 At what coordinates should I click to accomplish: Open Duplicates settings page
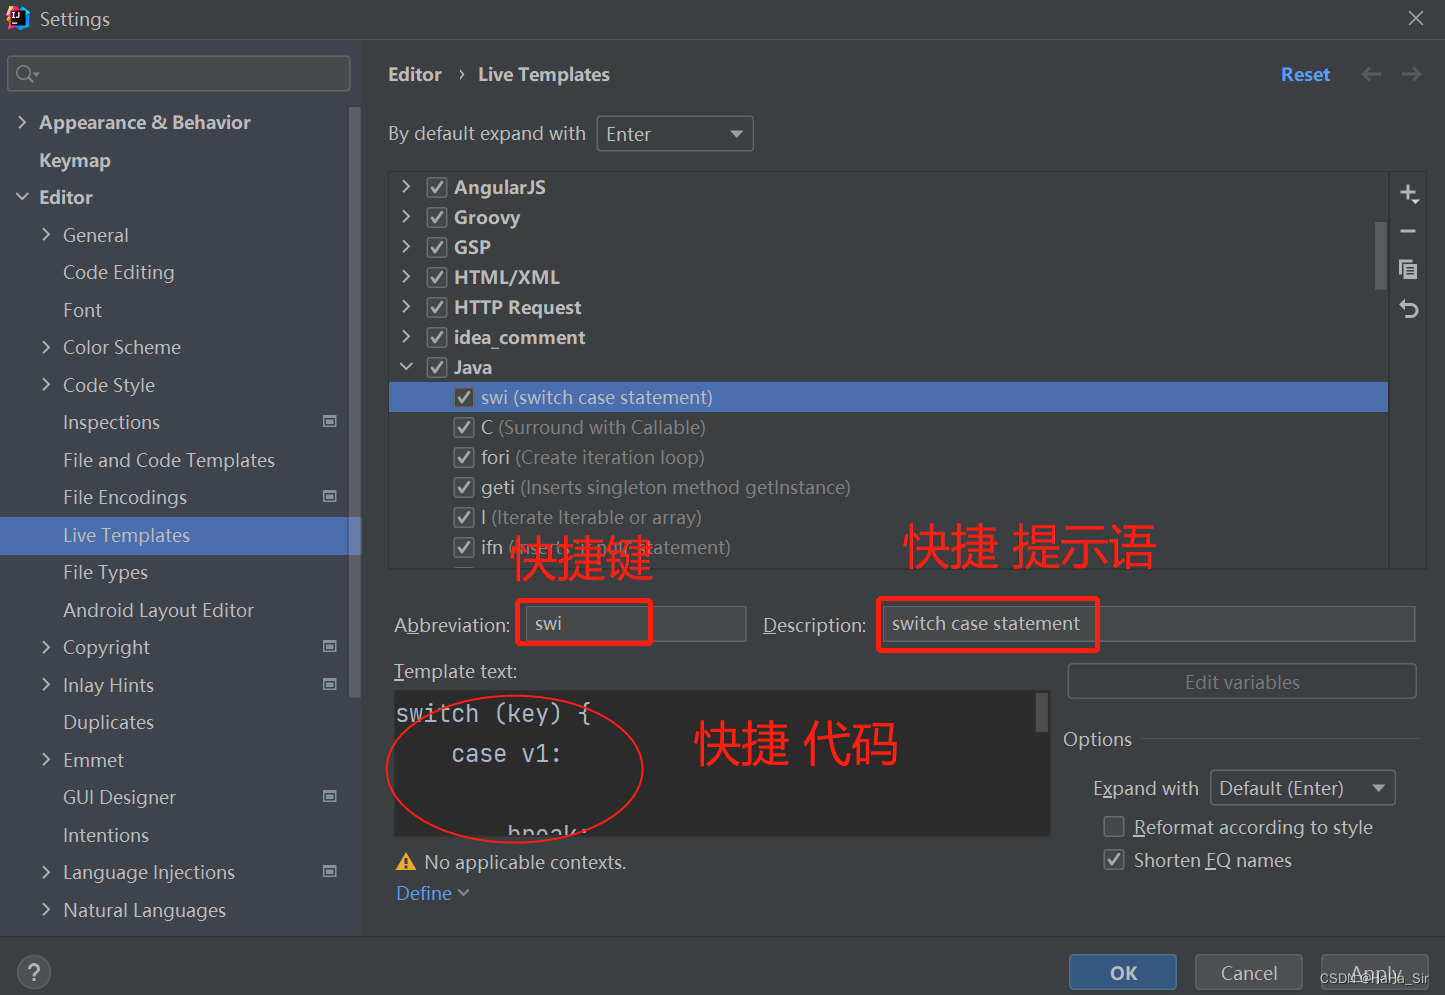click(x=108, y=722)
